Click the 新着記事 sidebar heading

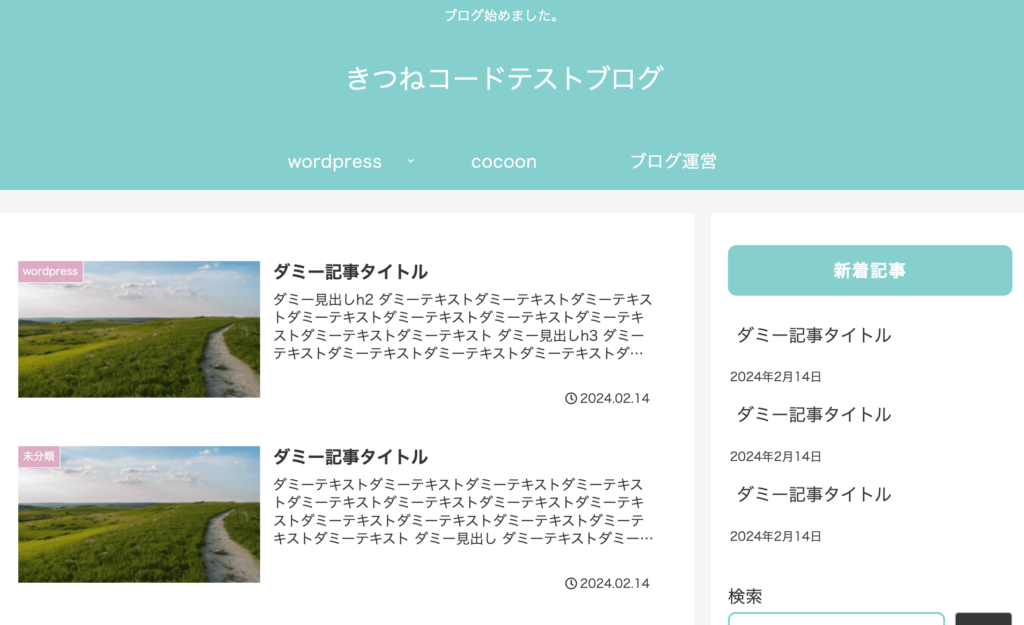870,270
